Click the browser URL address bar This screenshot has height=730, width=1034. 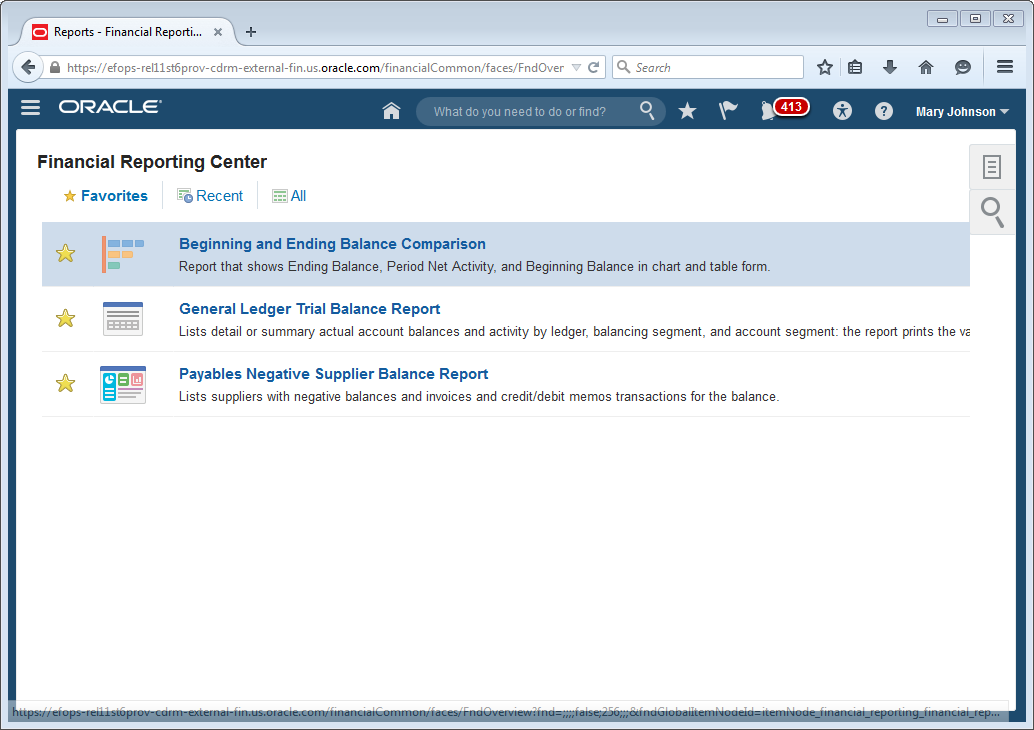click(x=315, y=67)
